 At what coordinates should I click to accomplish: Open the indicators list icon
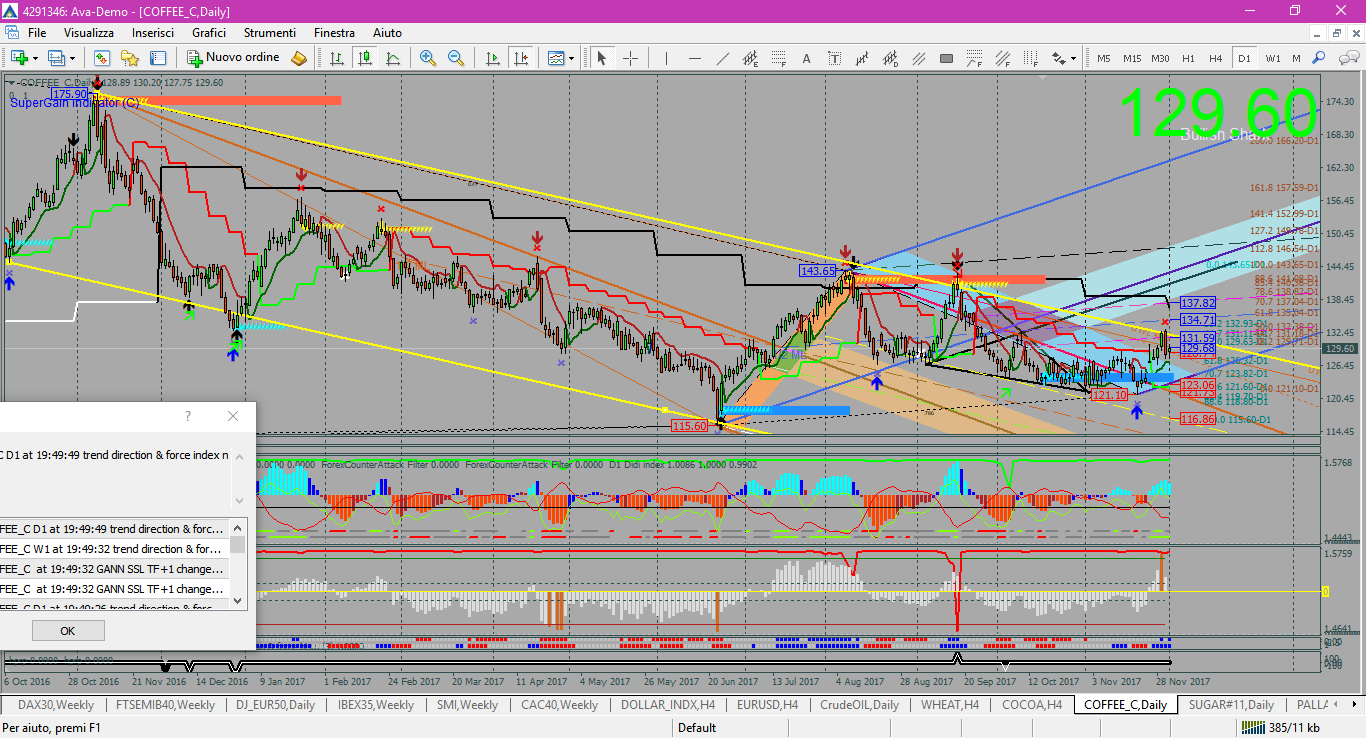point(555,58)
